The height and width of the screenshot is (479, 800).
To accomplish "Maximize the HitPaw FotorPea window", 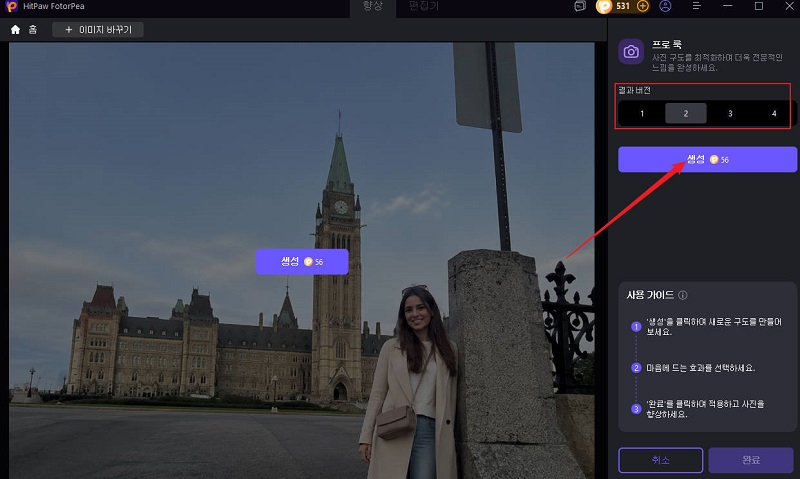I will 759,6.
